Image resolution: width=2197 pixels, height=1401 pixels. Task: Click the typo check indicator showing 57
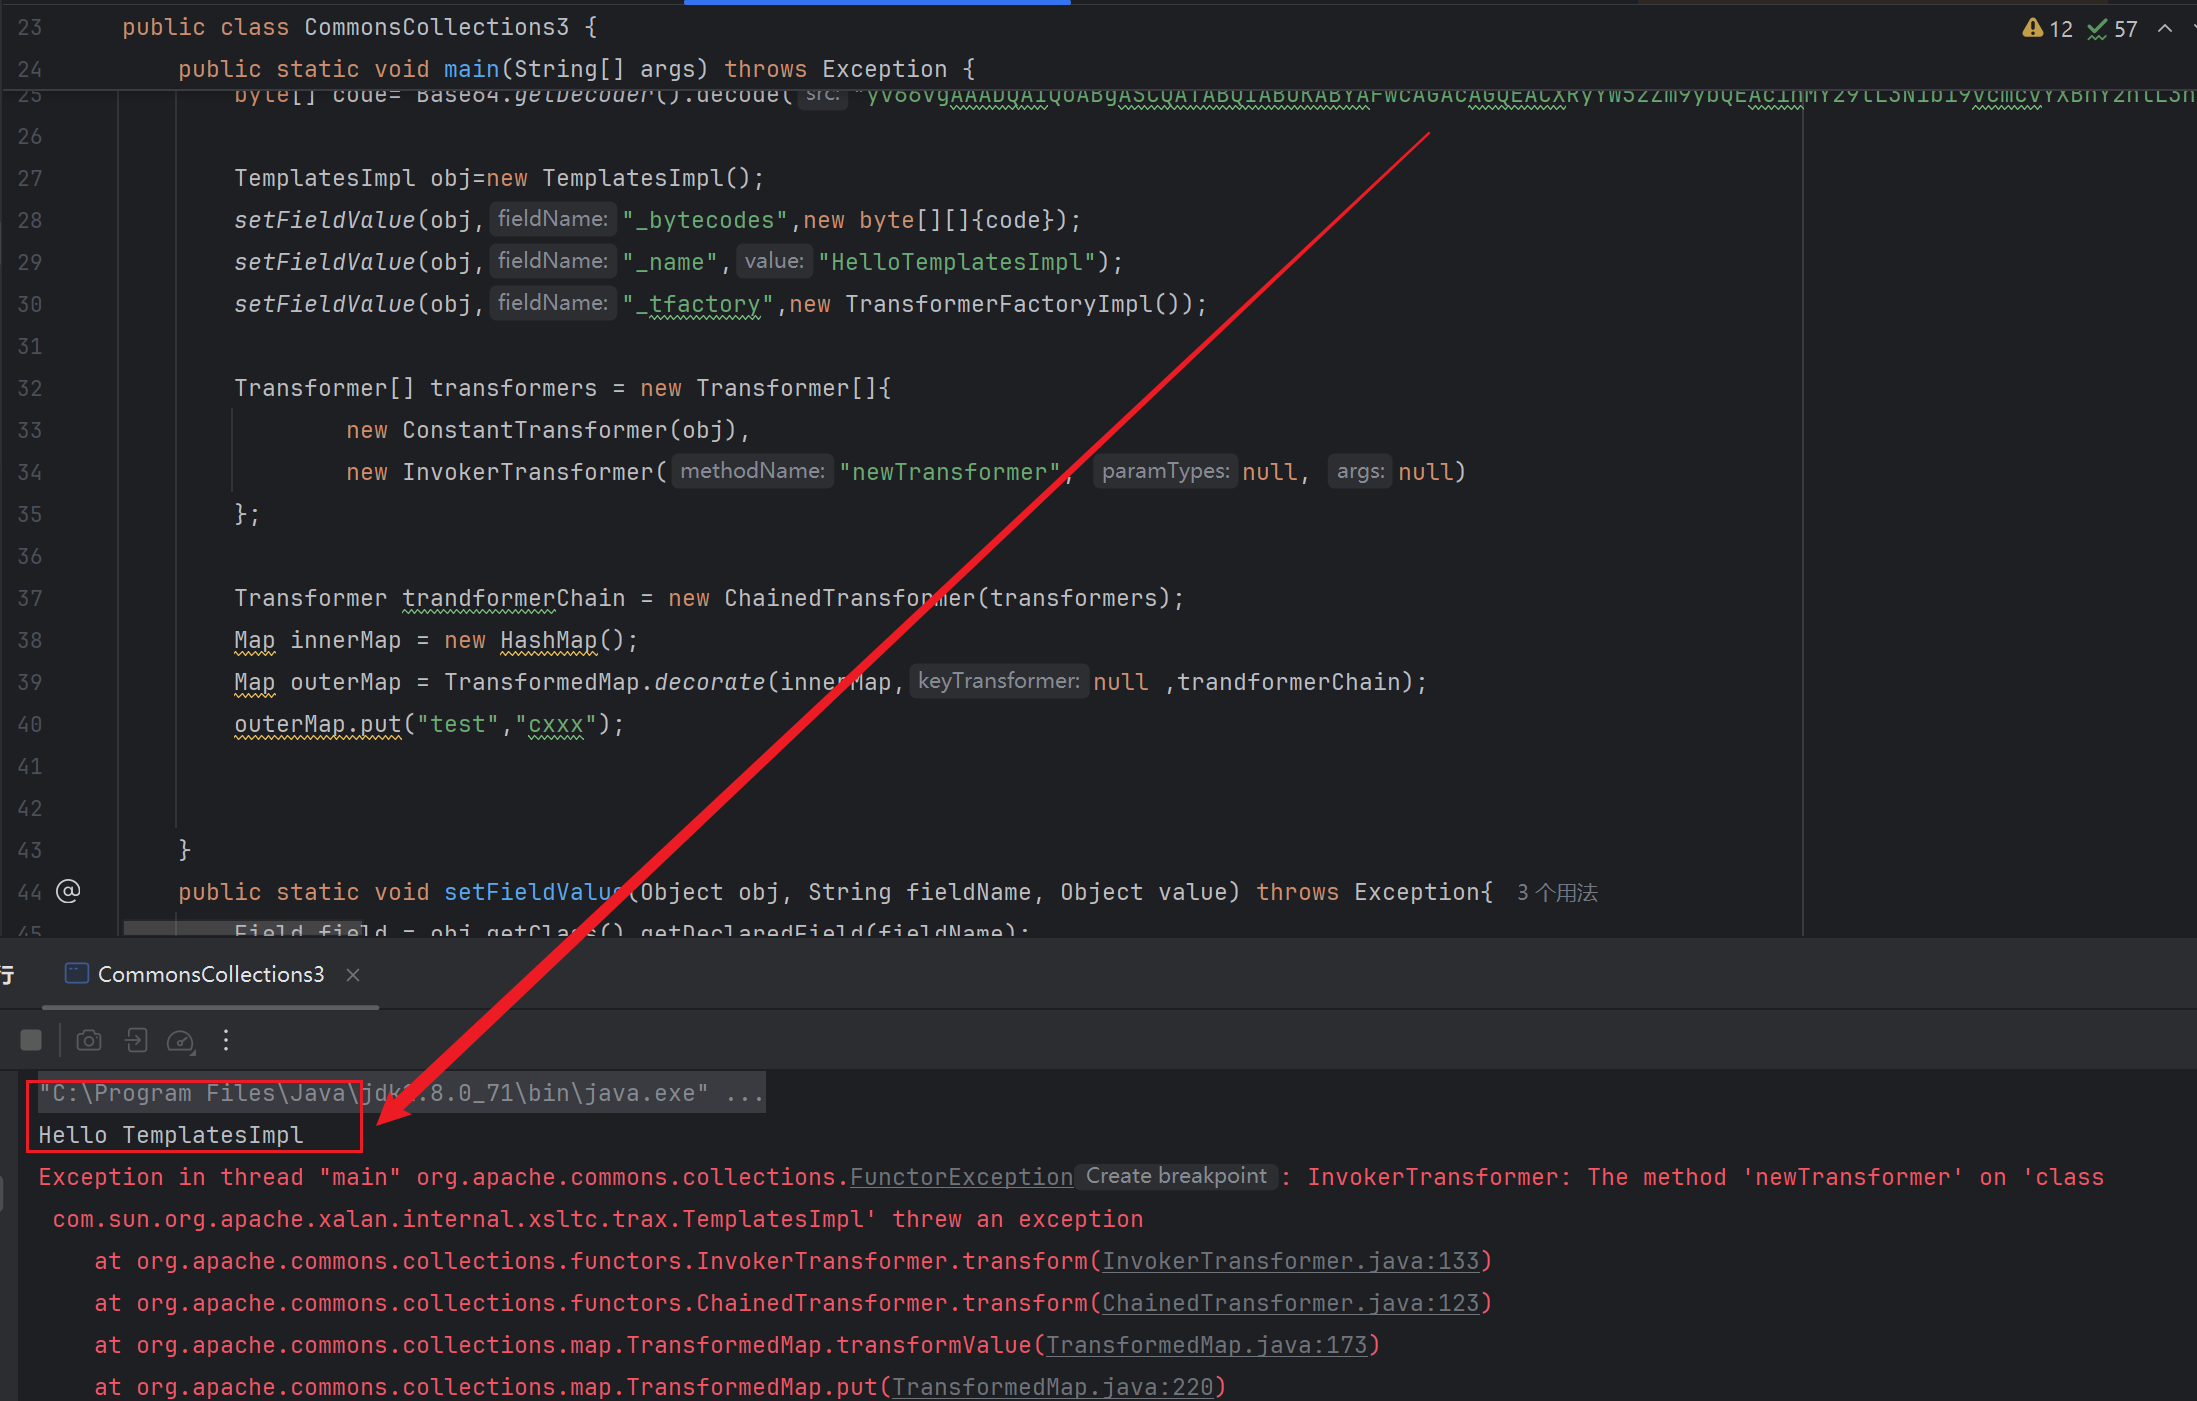2113,29
